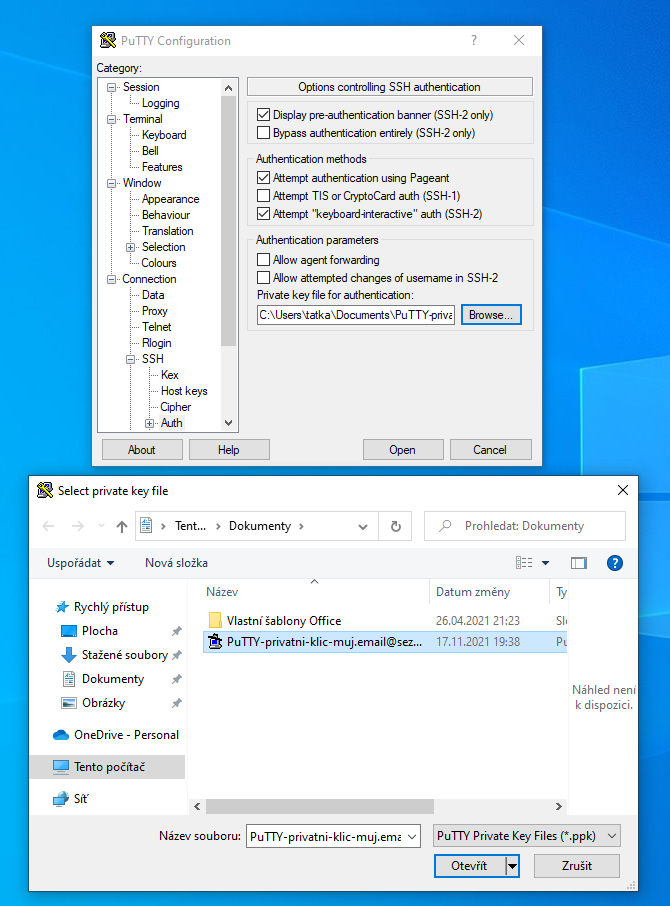670x906 pixels.
Task: Select Cipher category
Action: (176, 407)
